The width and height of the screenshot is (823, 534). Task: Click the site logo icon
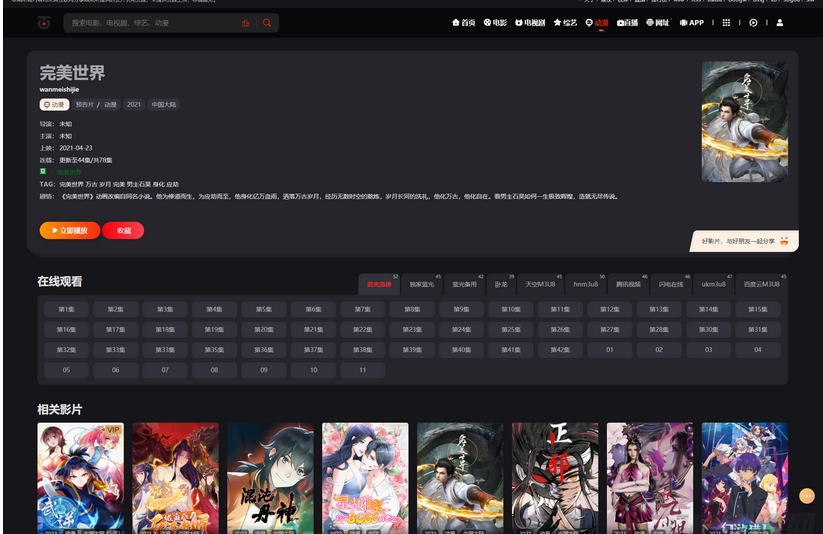(x=44, y=23)
